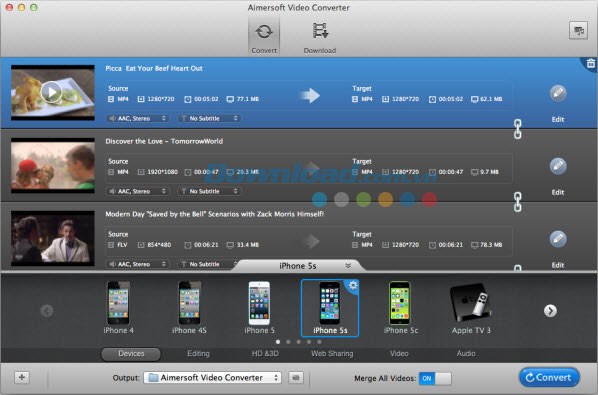Screen dimensions: 598x395
Task: Select the iPhone 5s device preset
Action: (x=330, y=308)
